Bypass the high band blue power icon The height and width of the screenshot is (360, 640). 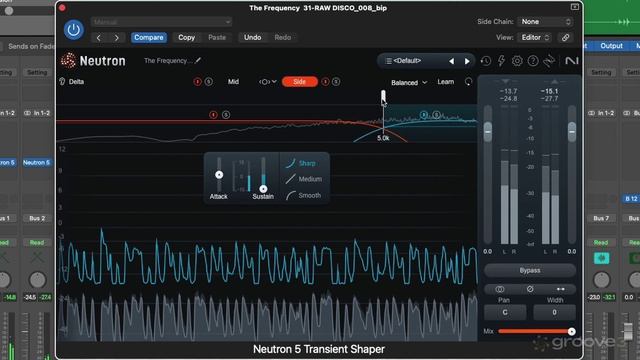(424, 115)
